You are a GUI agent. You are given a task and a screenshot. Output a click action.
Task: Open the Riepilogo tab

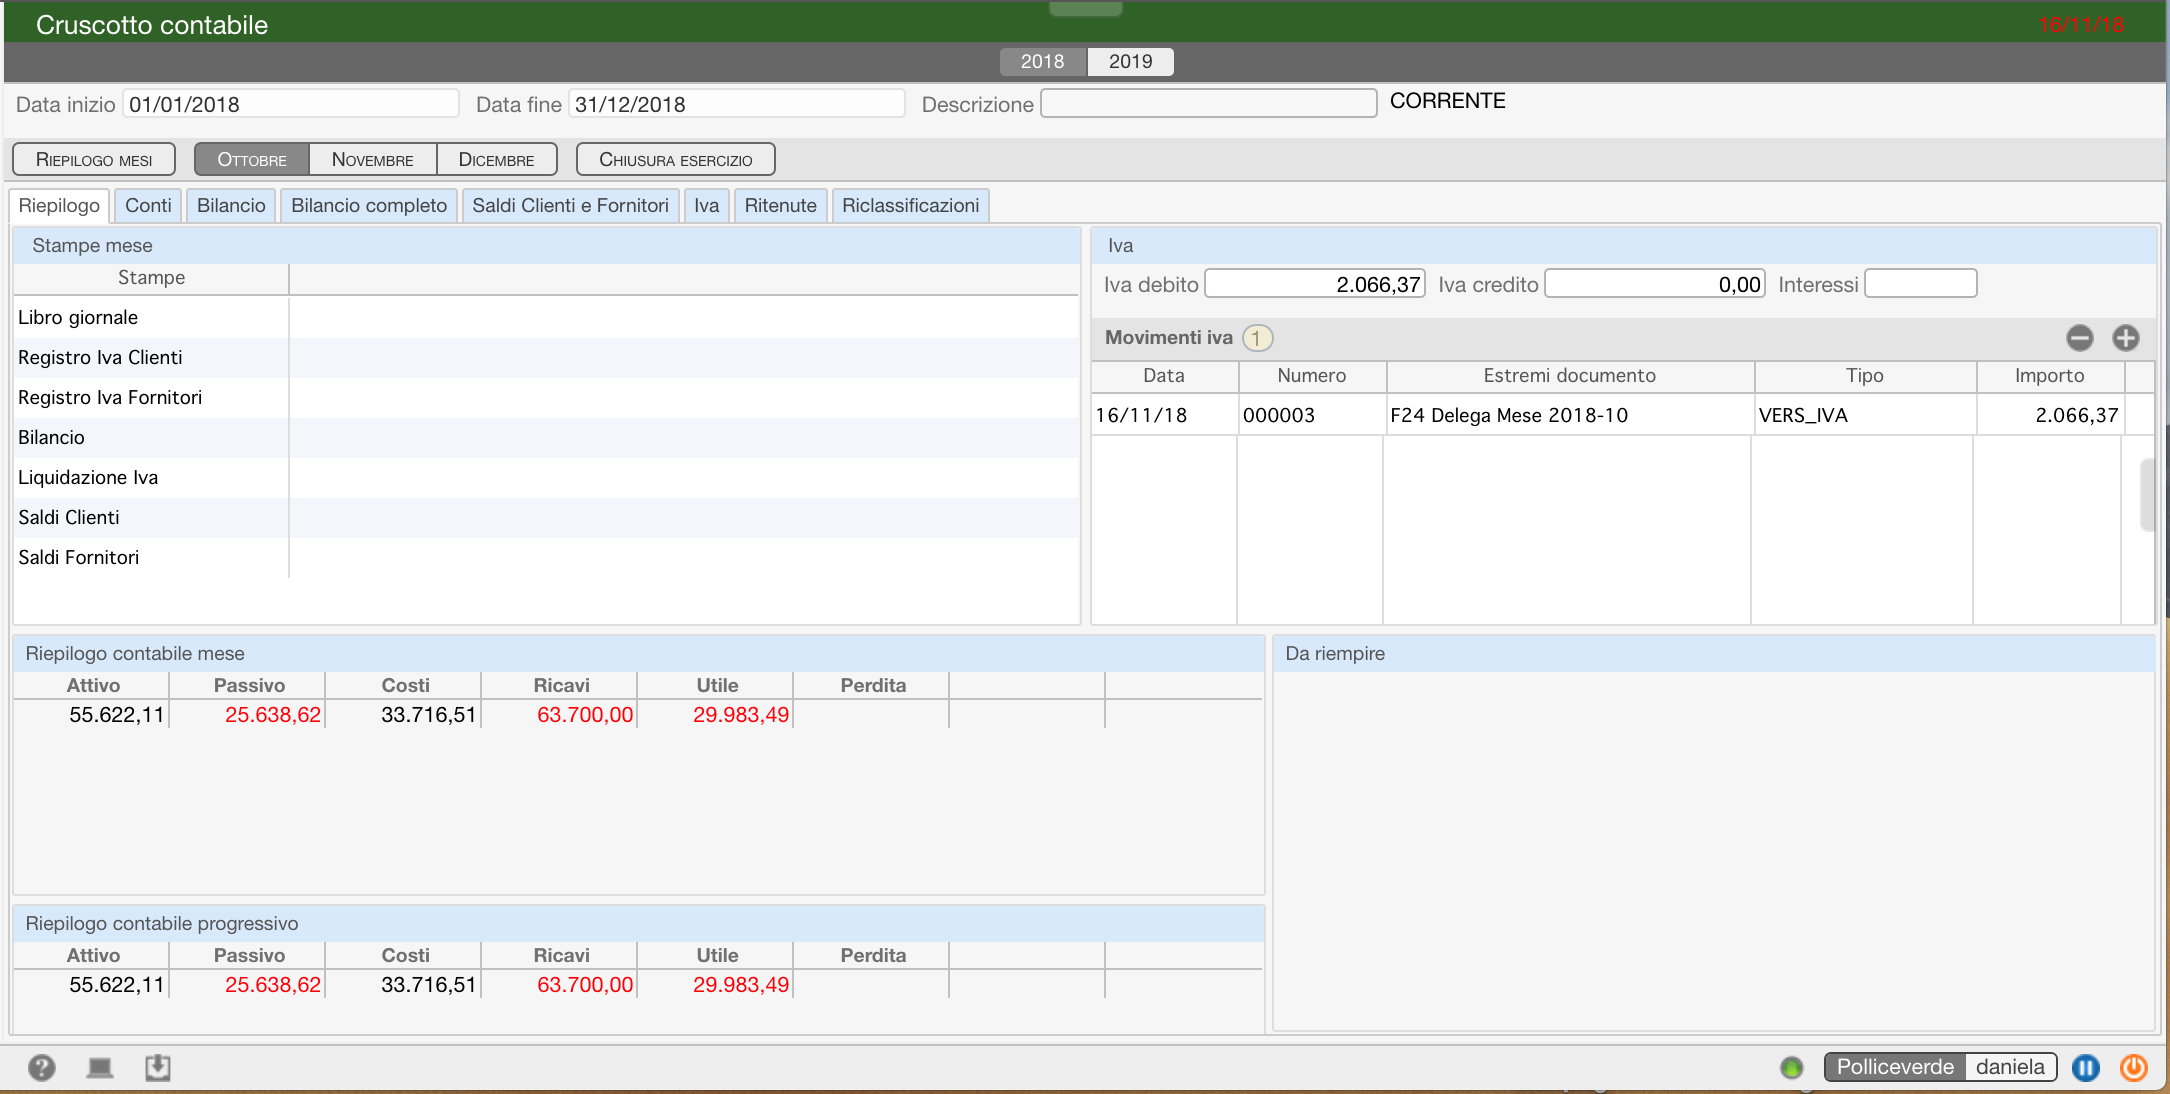(x=59, y=206)
